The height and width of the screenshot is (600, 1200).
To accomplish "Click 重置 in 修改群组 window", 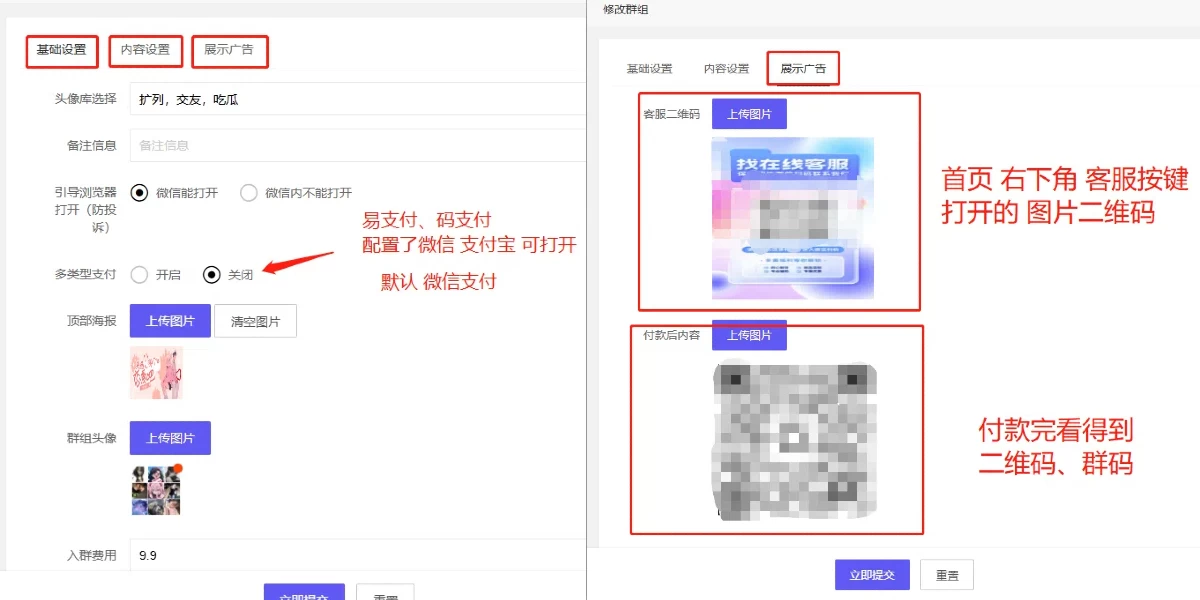I will [947, 575].
